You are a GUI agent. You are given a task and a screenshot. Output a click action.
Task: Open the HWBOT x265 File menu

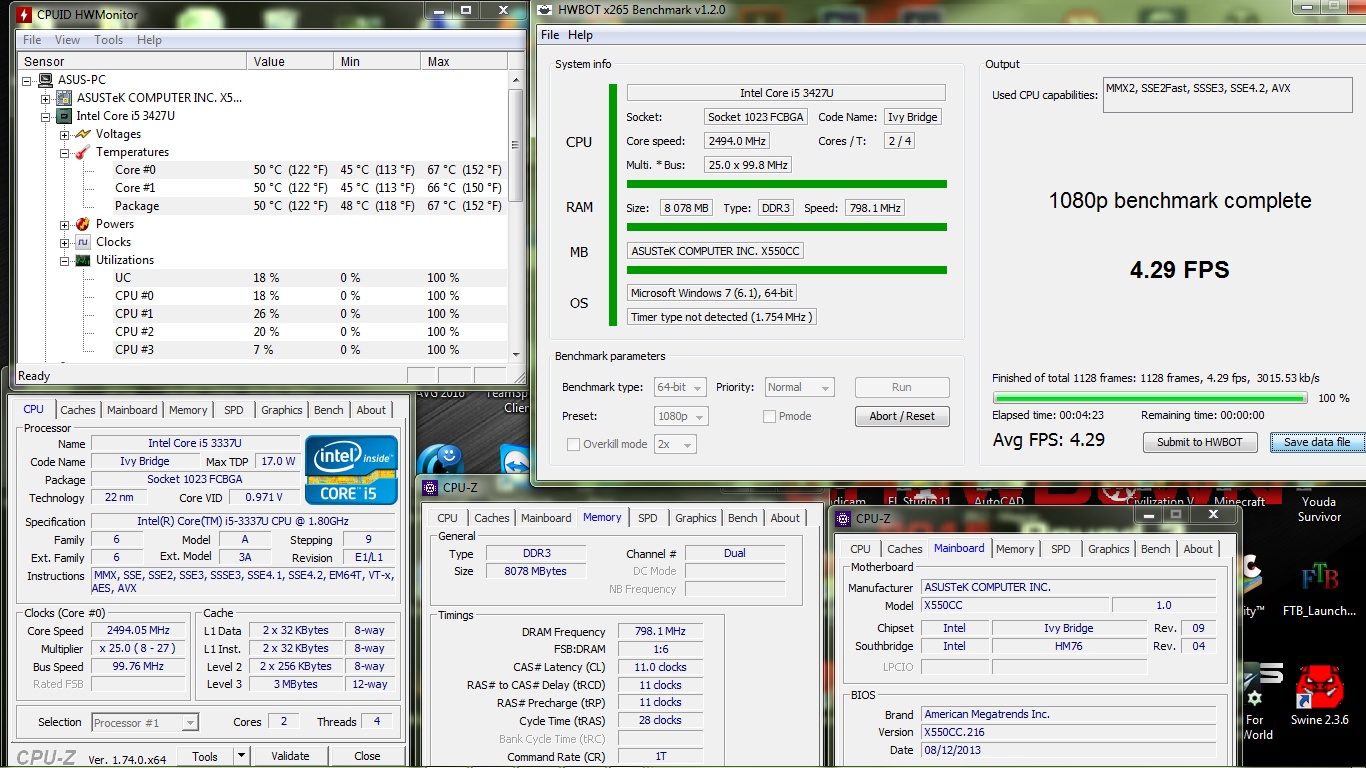click(550, 35)
